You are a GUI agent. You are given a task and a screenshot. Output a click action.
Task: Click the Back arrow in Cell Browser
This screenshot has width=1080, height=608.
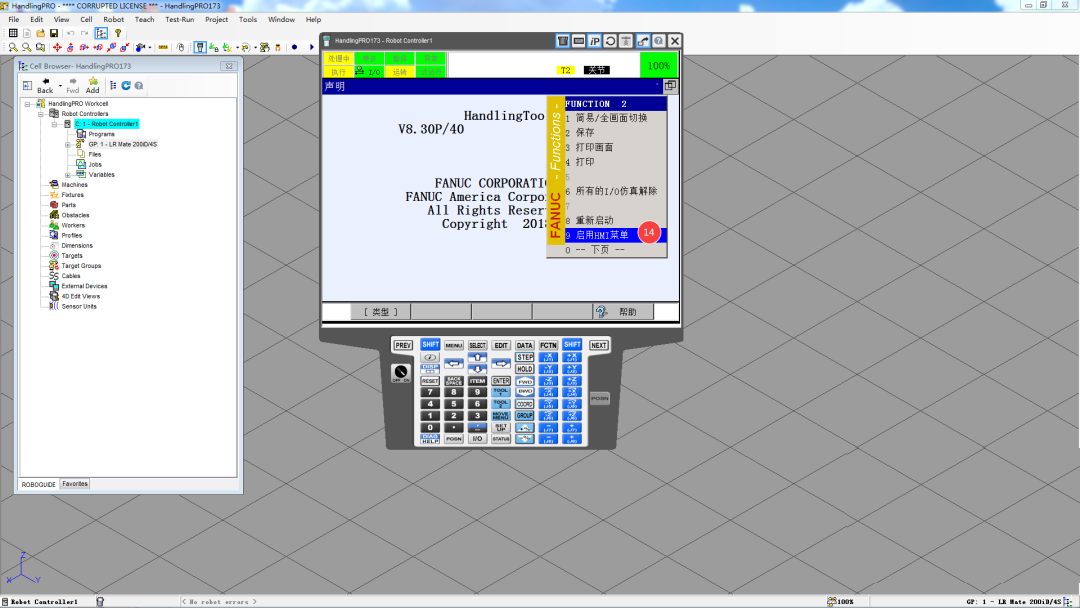45,85
